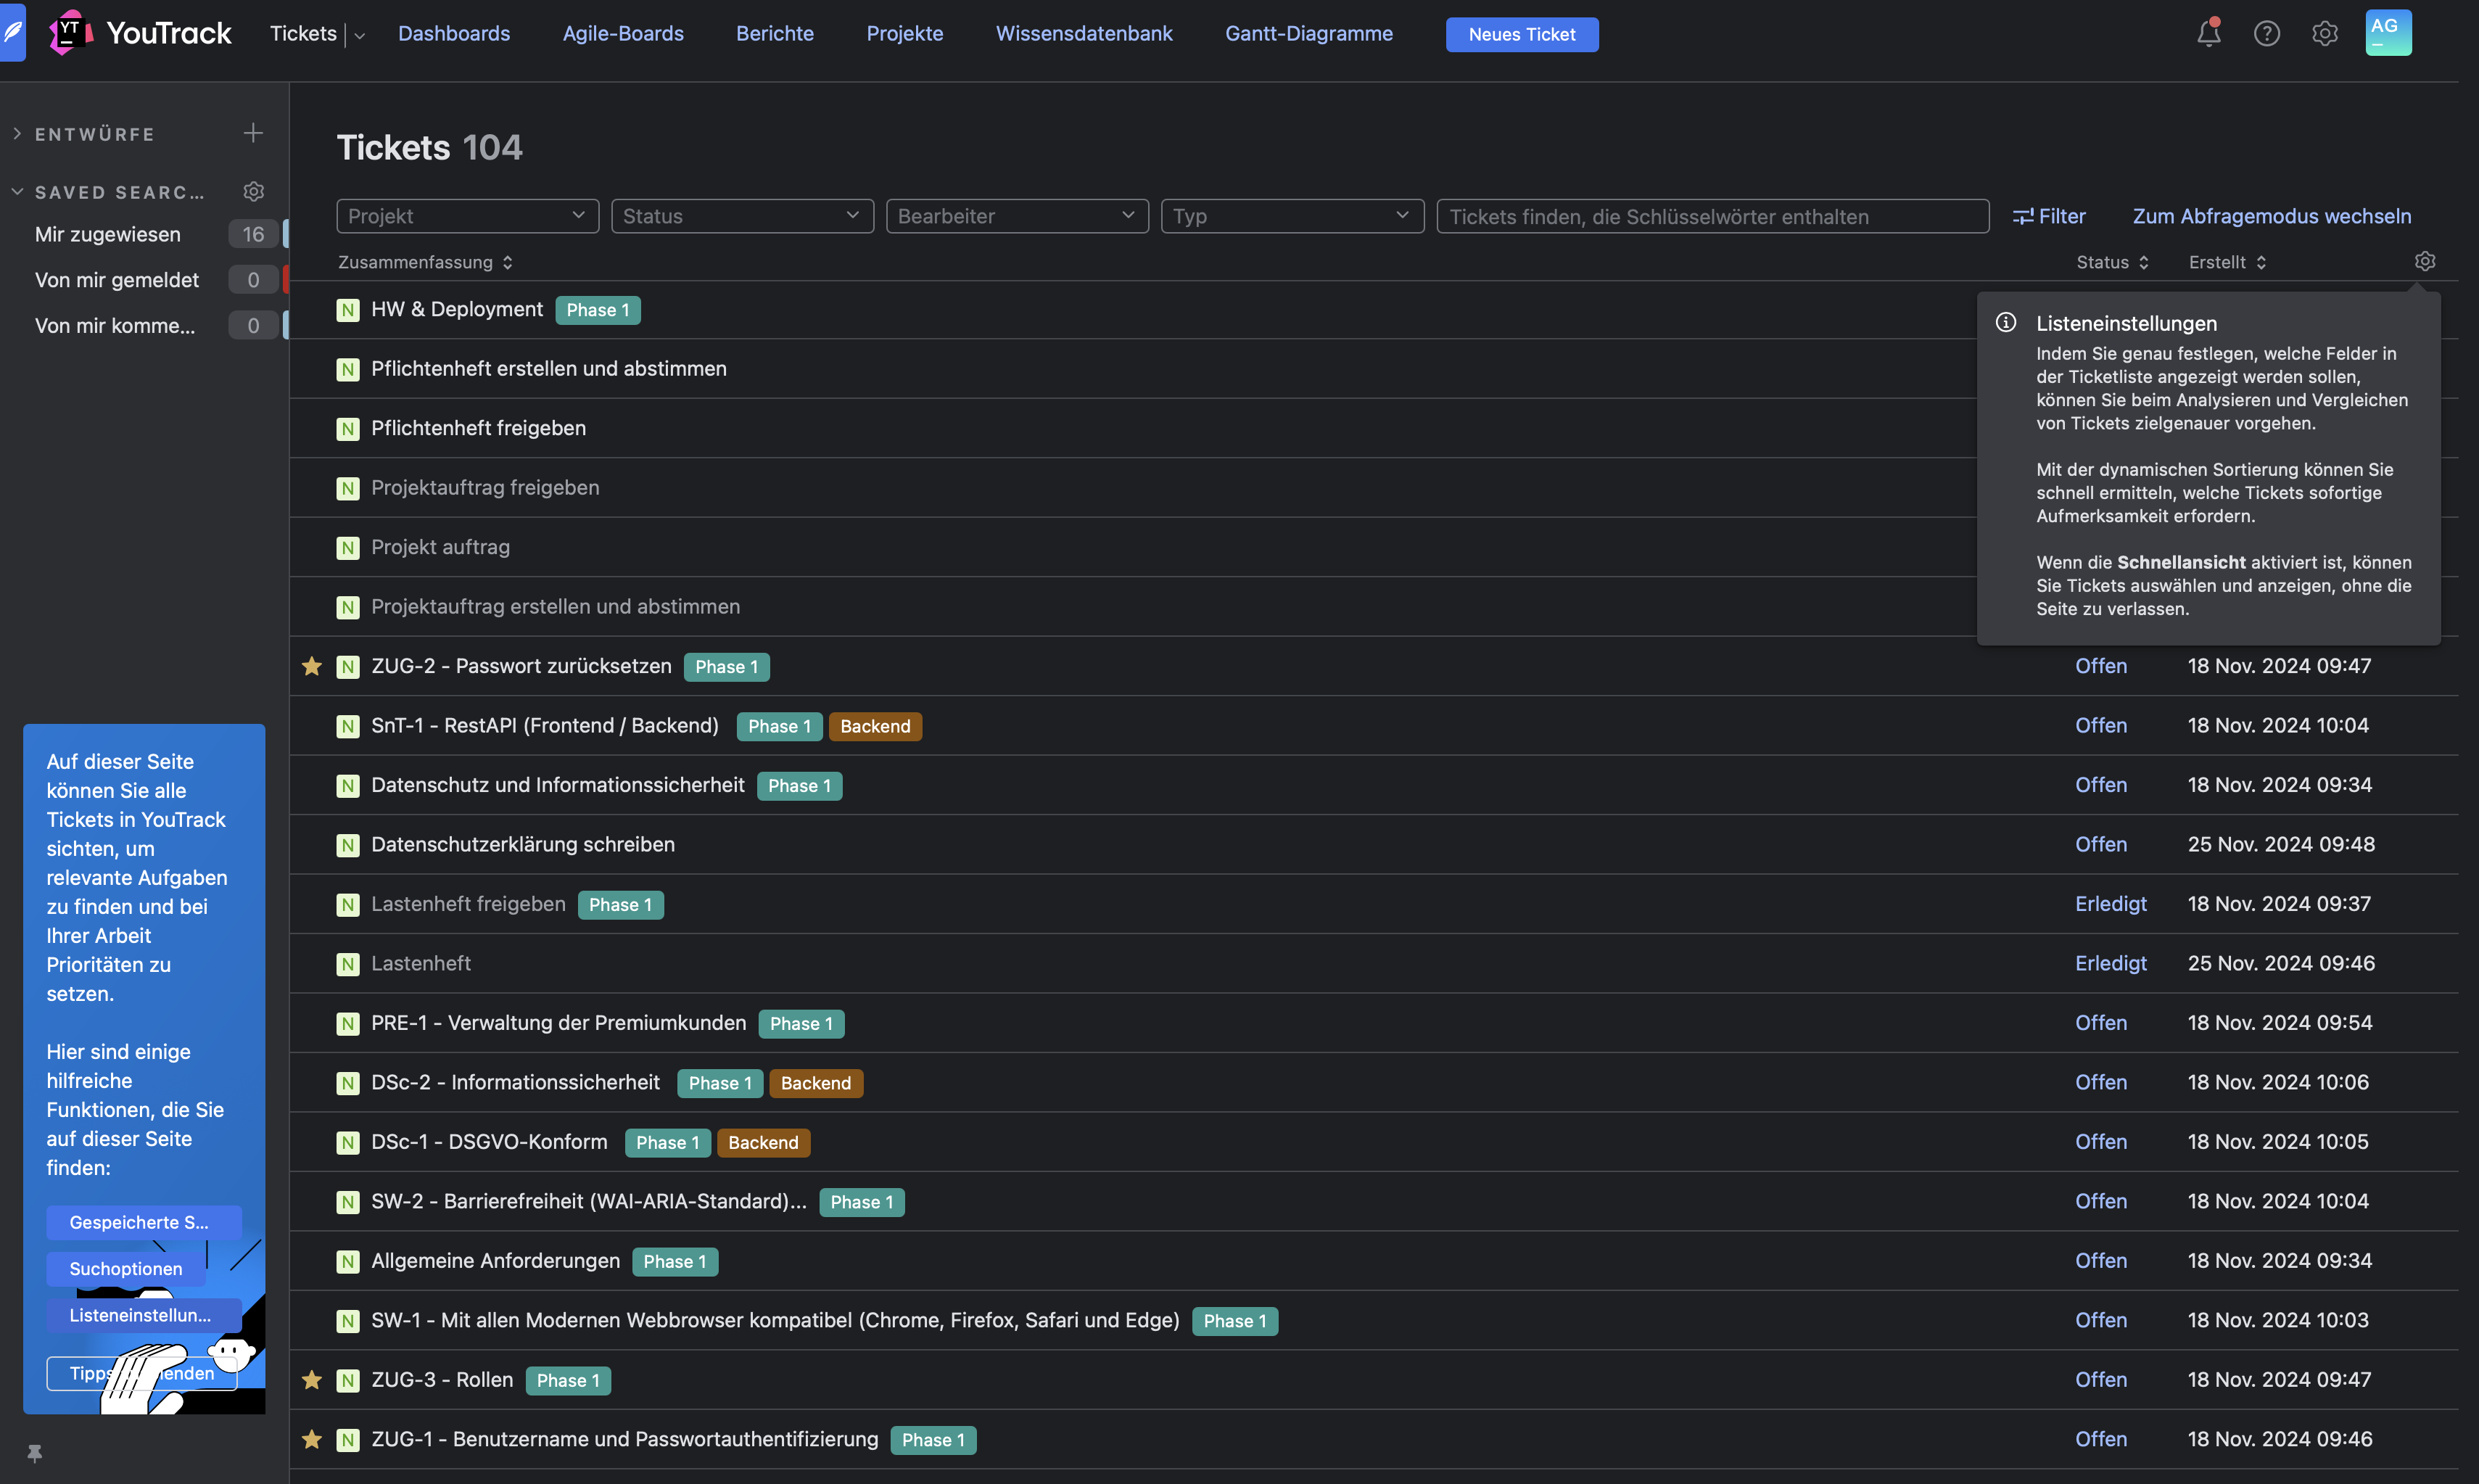Viewport: 2479px width, 1484px height.
Task: Open the saved searches settings gear
Action: coord(253,191)
